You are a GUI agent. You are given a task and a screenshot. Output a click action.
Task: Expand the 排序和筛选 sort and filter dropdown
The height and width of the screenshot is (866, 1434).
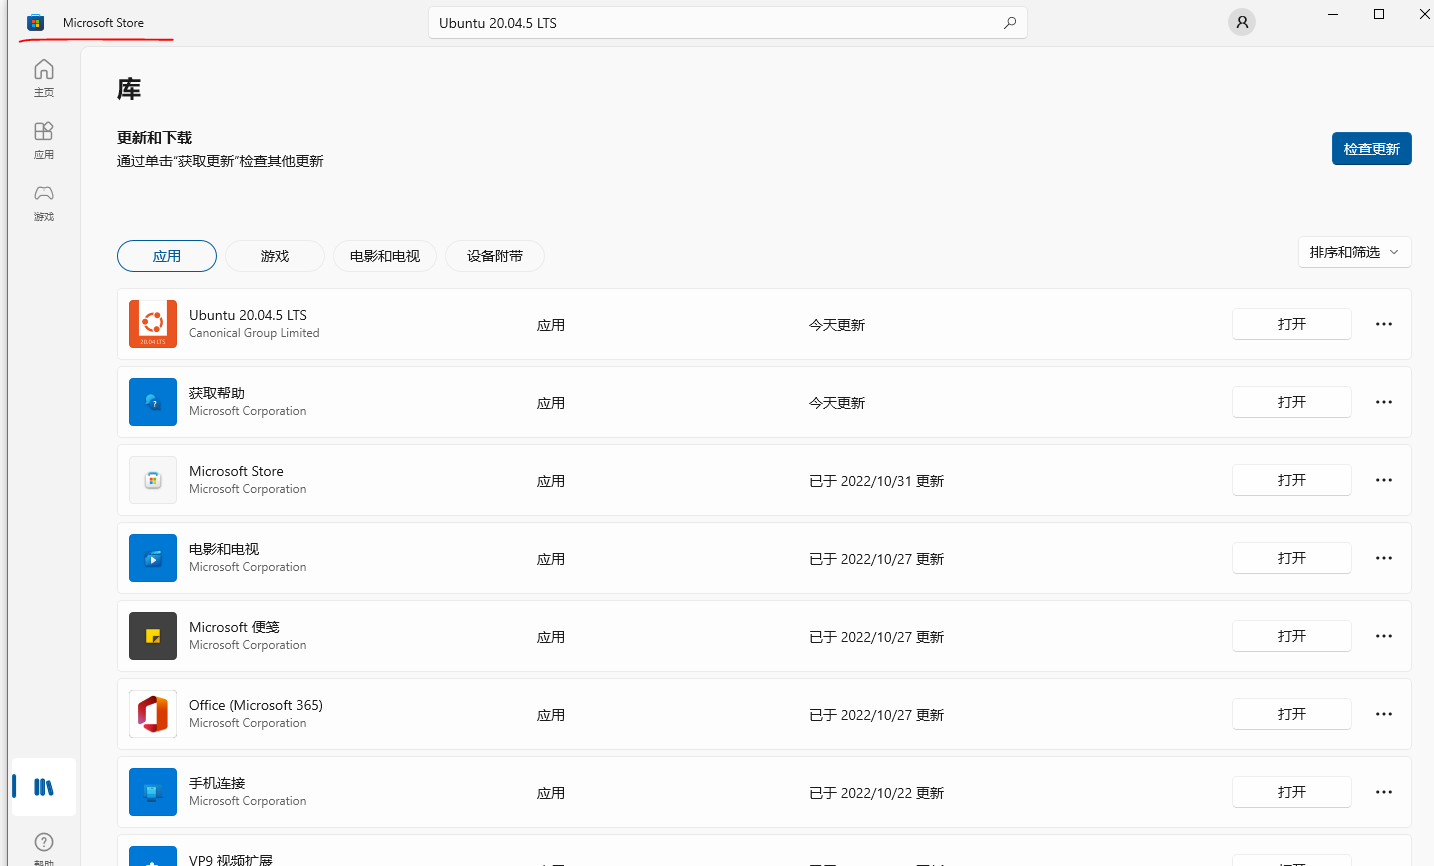point(1354,252)
